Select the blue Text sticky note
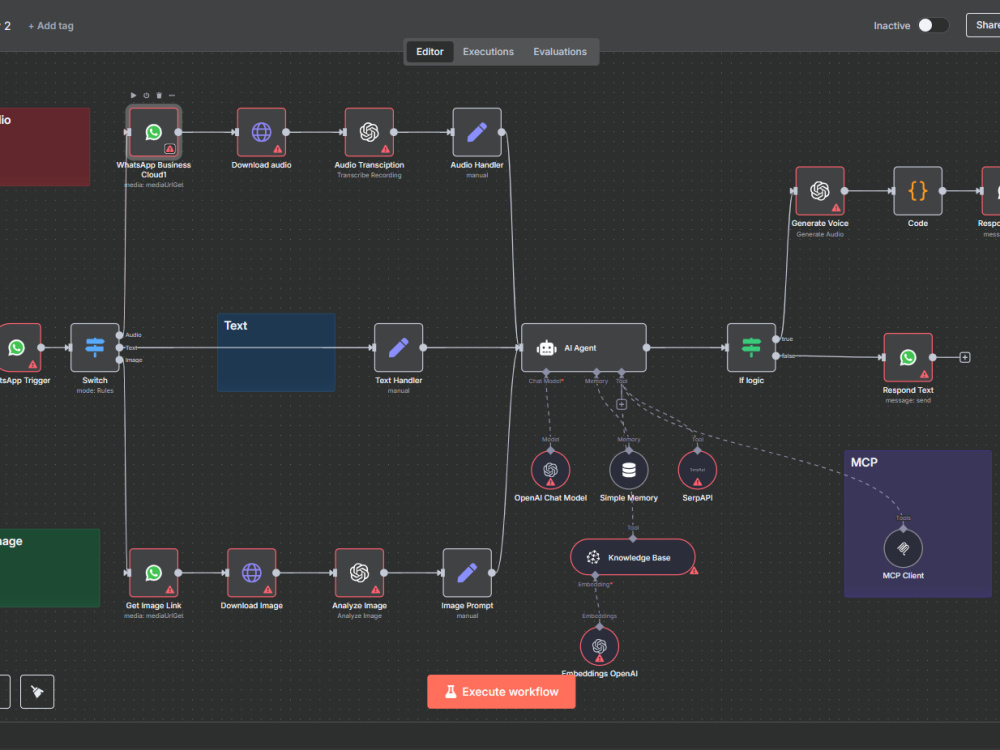Viewport: 1000px width, 750px height. click(276, 352)
